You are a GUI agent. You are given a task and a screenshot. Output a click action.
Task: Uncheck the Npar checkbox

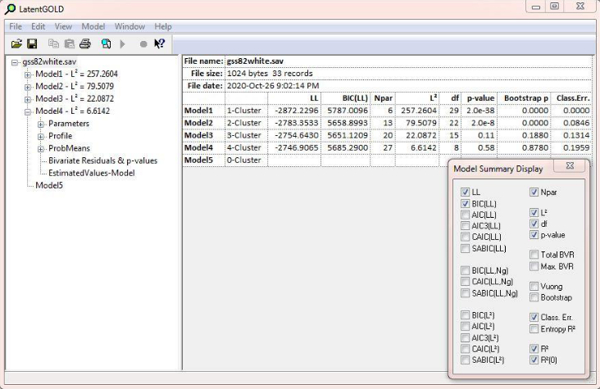click(534, 192)
